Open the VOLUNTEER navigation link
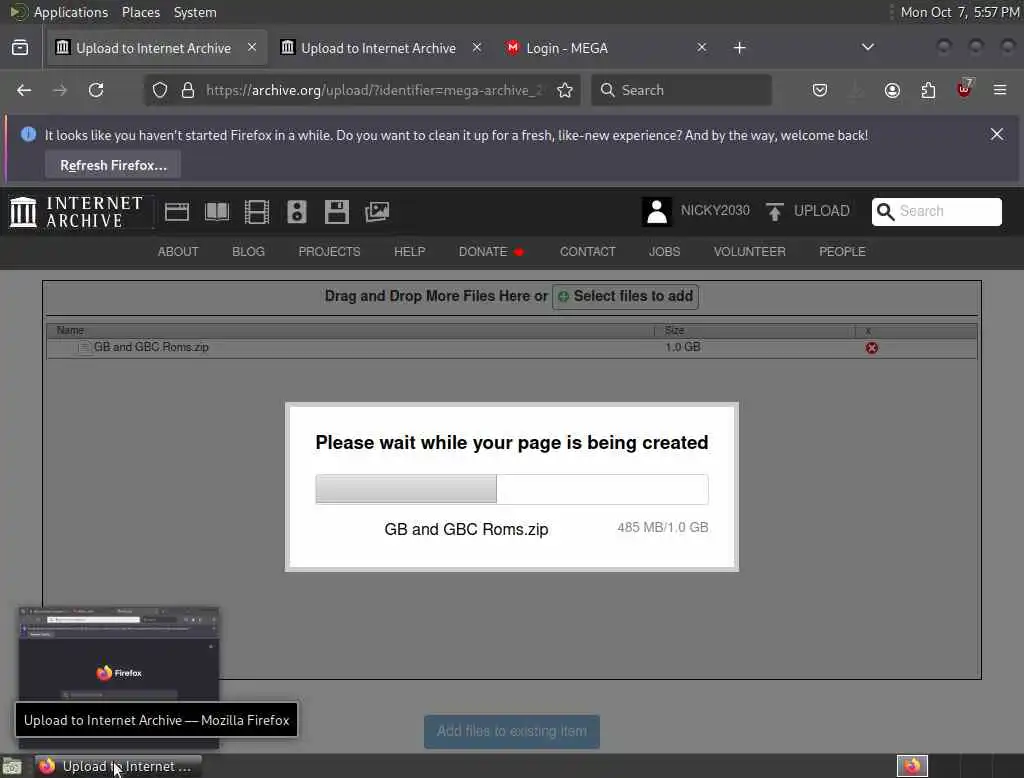The image size is (1024, 778). click(749, 251)
